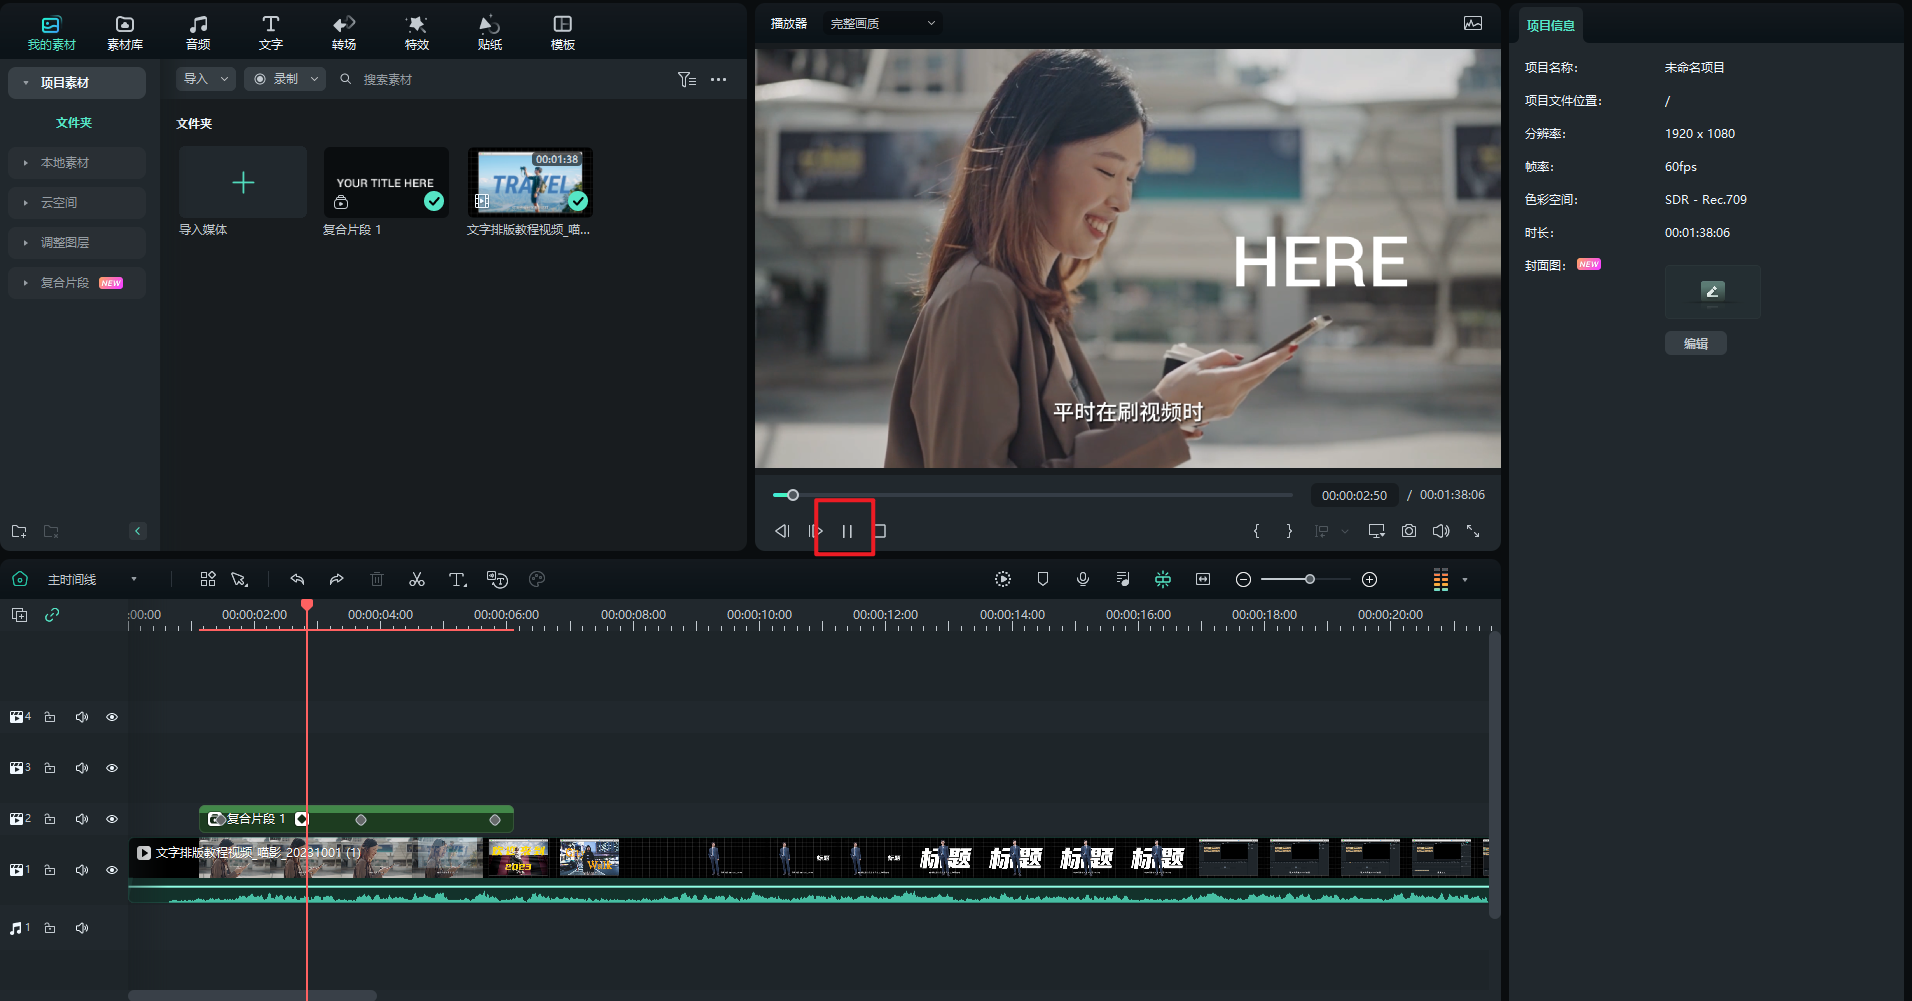Open the 导入 dropdown menu
This screenshot has height=1001, width=1912.
coord(205,79)
